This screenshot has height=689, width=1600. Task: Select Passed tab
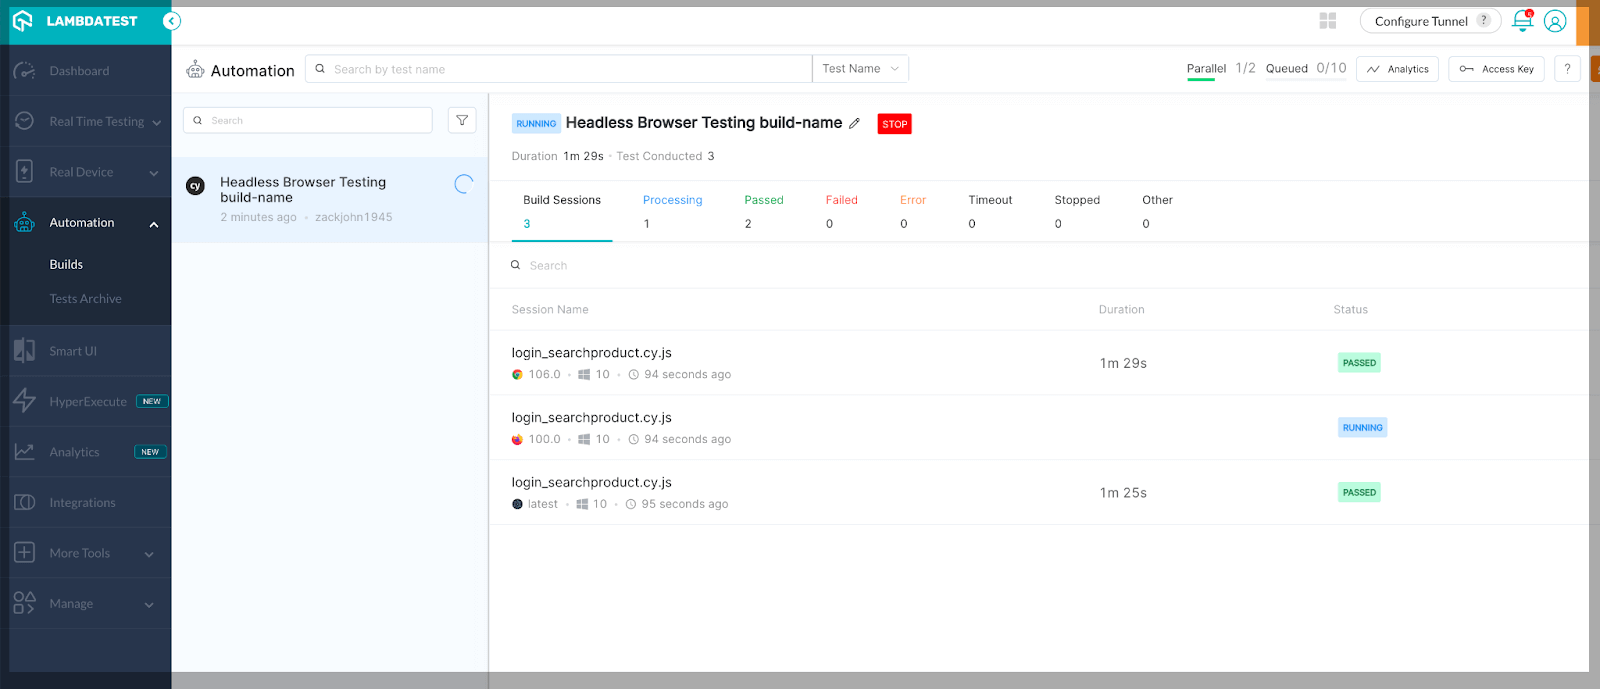click(764, 211)
